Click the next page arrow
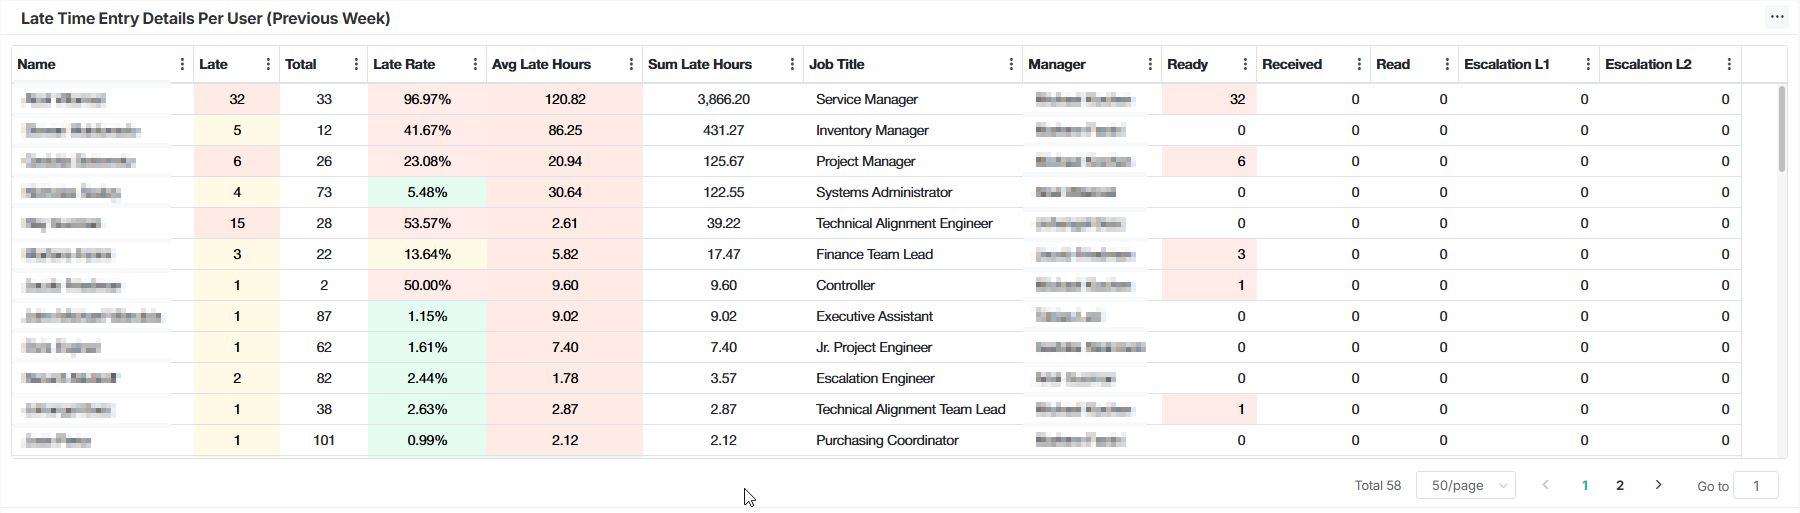 [x=1658, y=485]
